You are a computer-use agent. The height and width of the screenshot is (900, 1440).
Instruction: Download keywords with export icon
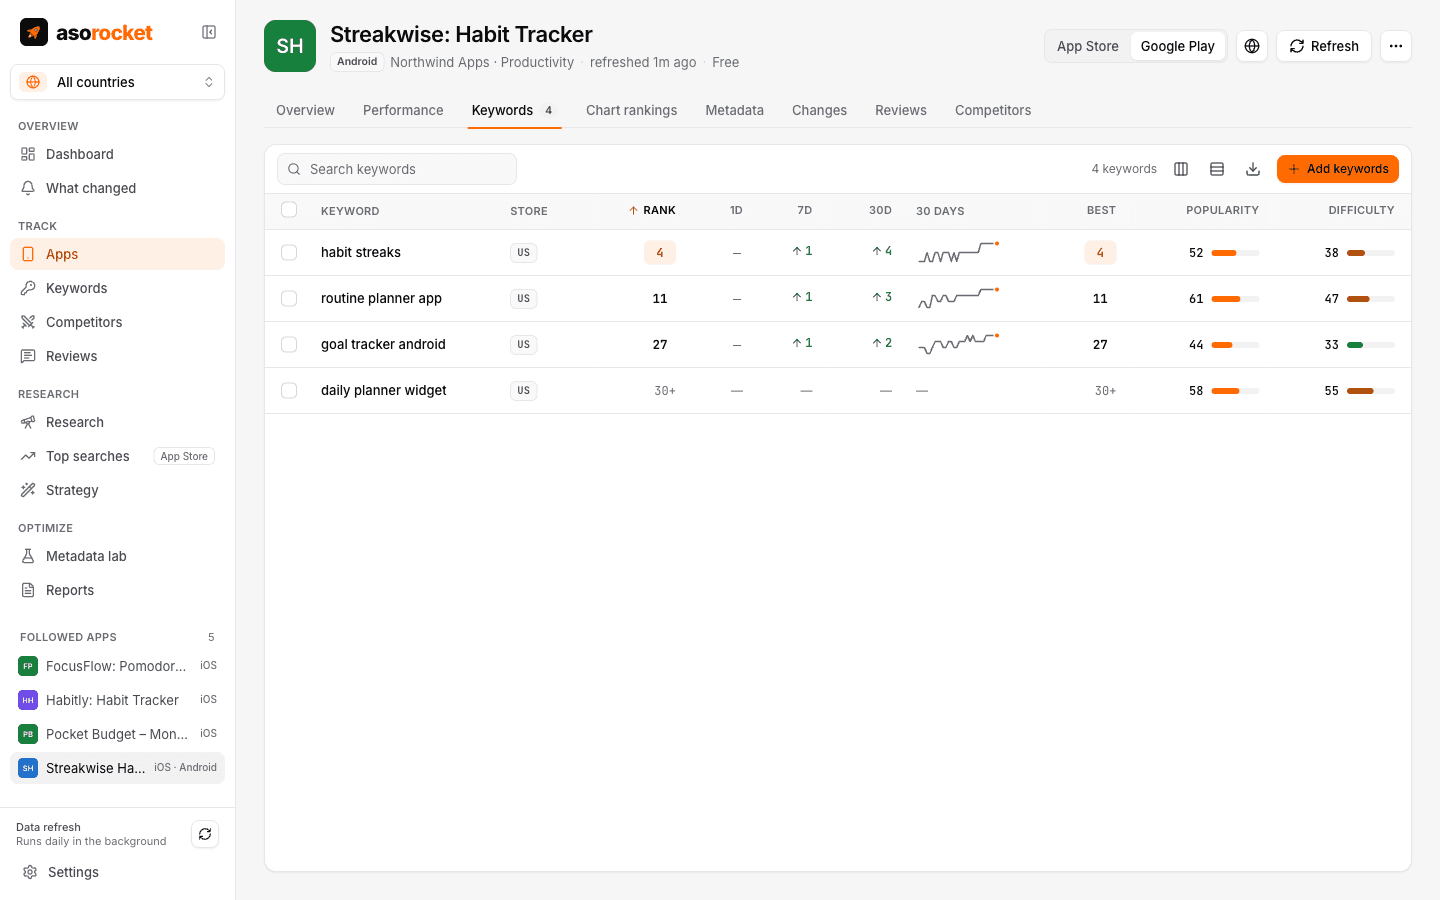(1253, 169)
